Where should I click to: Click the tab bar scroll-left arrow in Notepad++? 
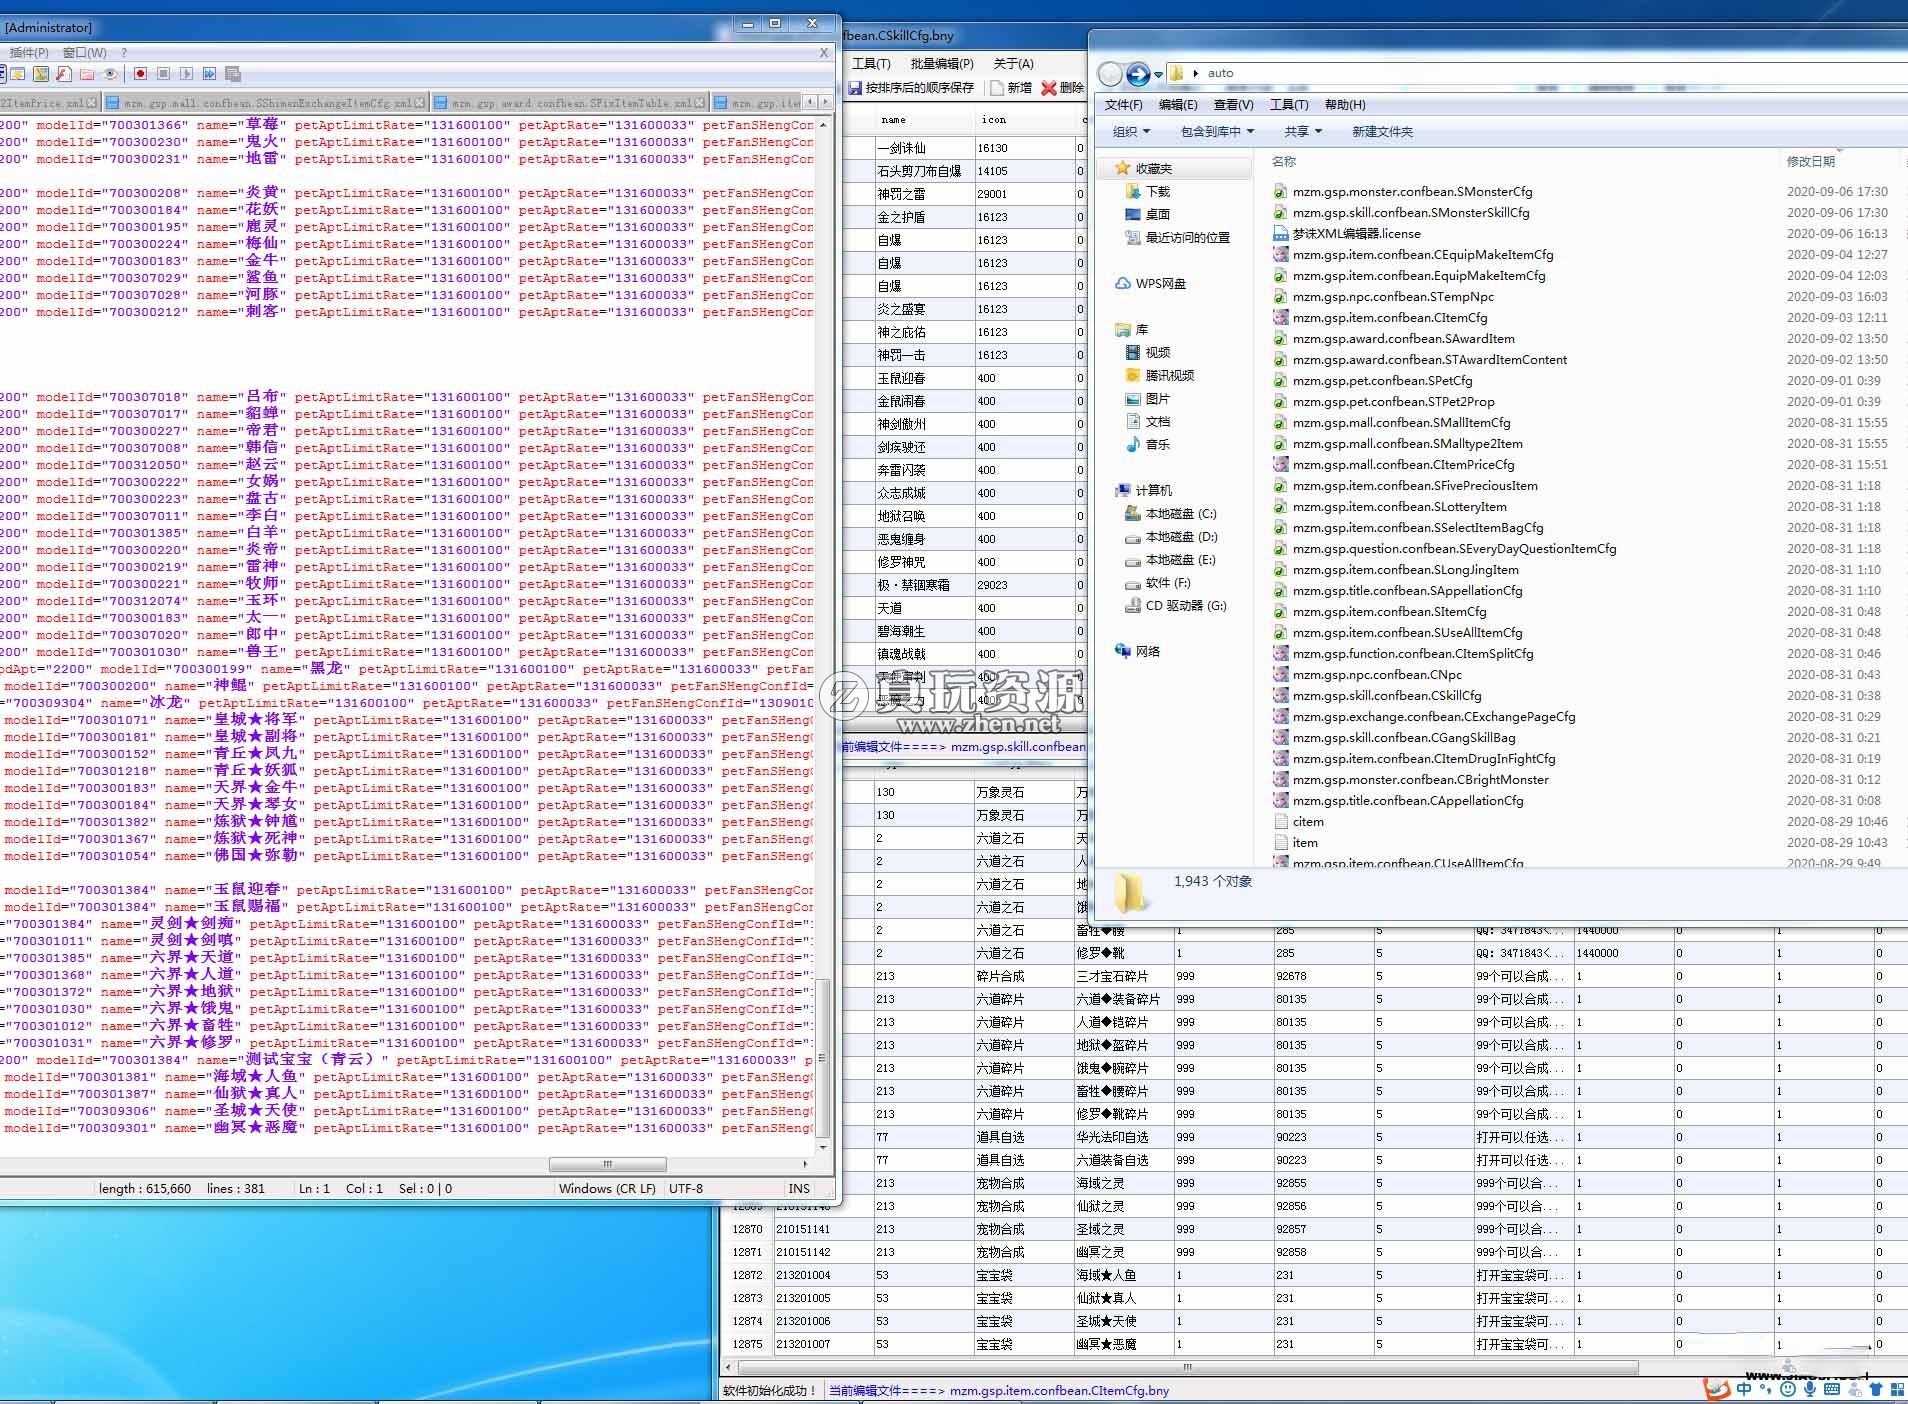point(811,102)
